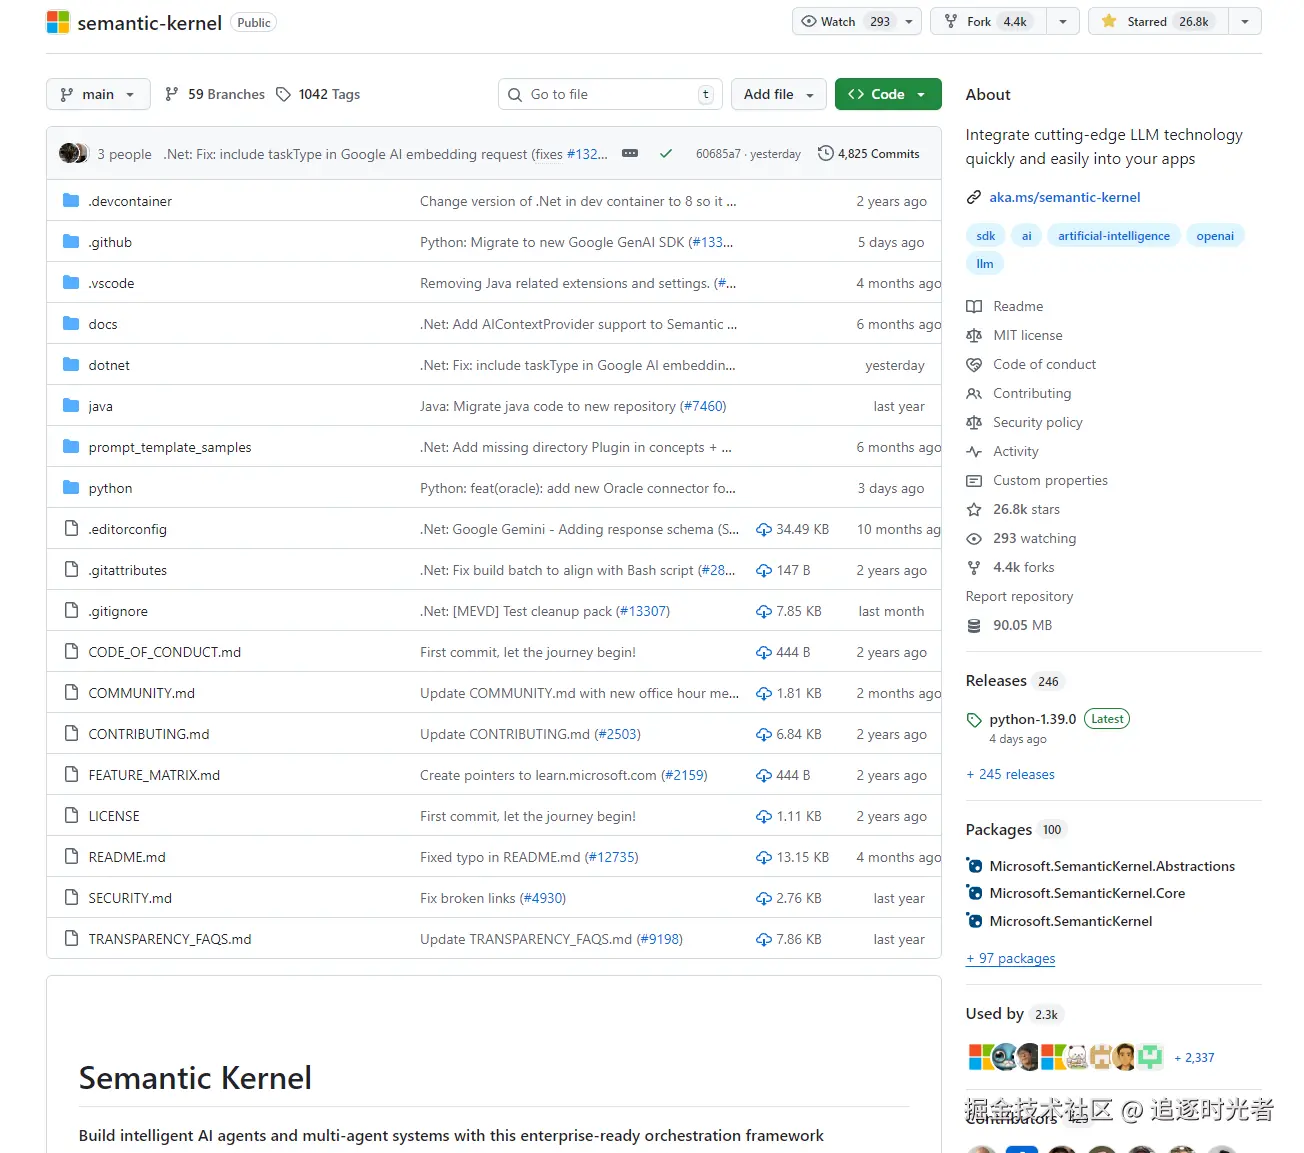Select the openai topic tag

tap(1215, 236)
